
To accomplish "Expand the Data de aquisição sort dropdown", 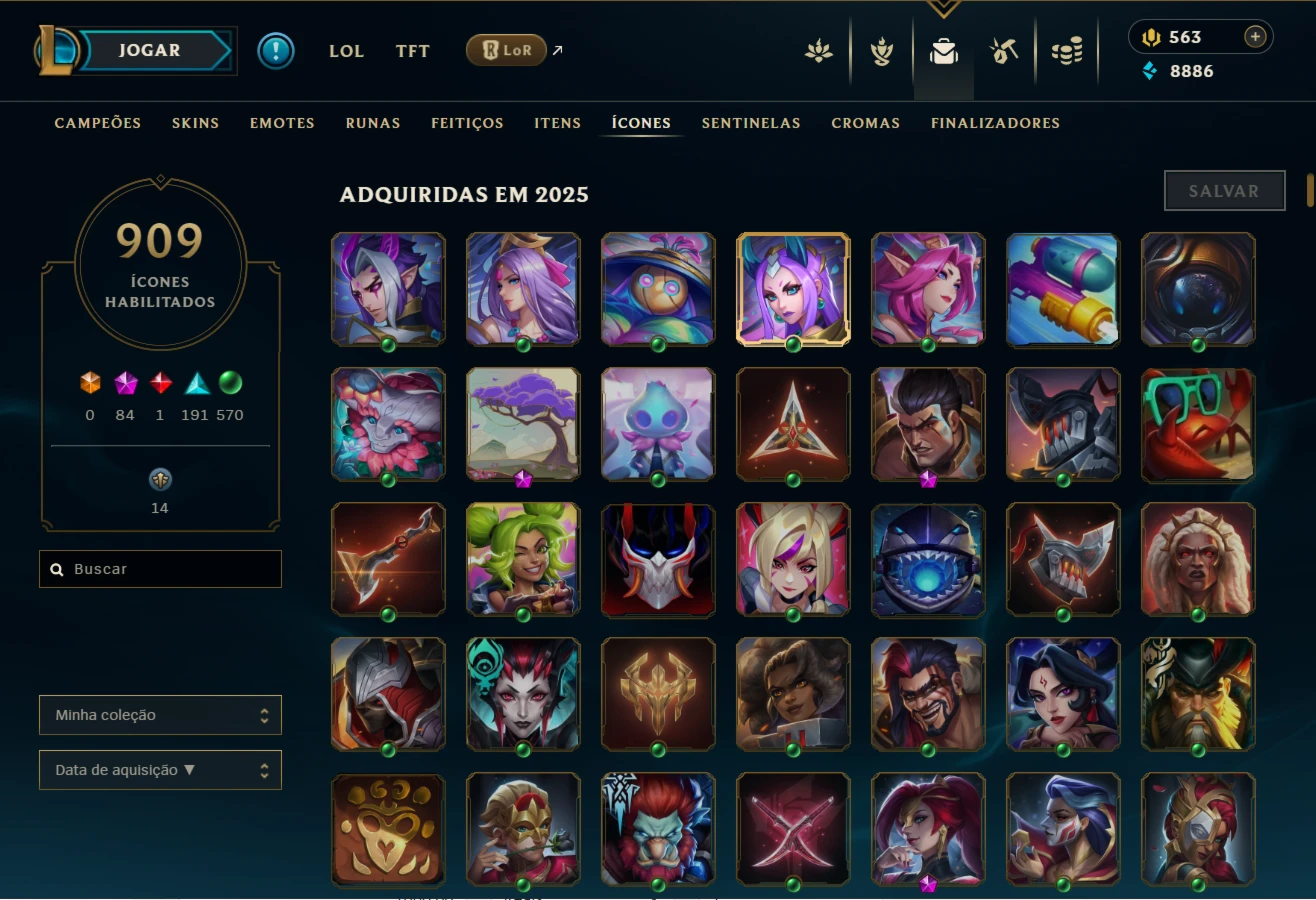I will [160, 770].
